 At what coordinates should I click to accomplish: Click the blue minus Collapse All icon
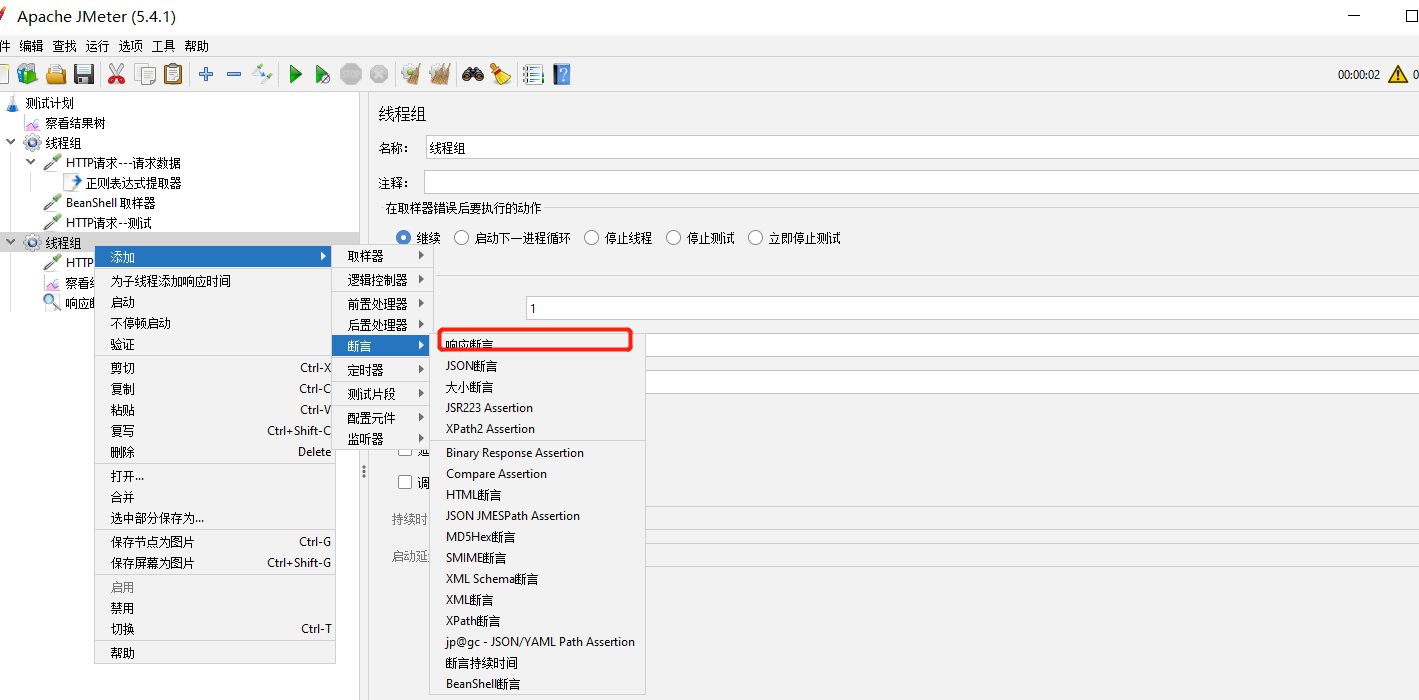234,74
